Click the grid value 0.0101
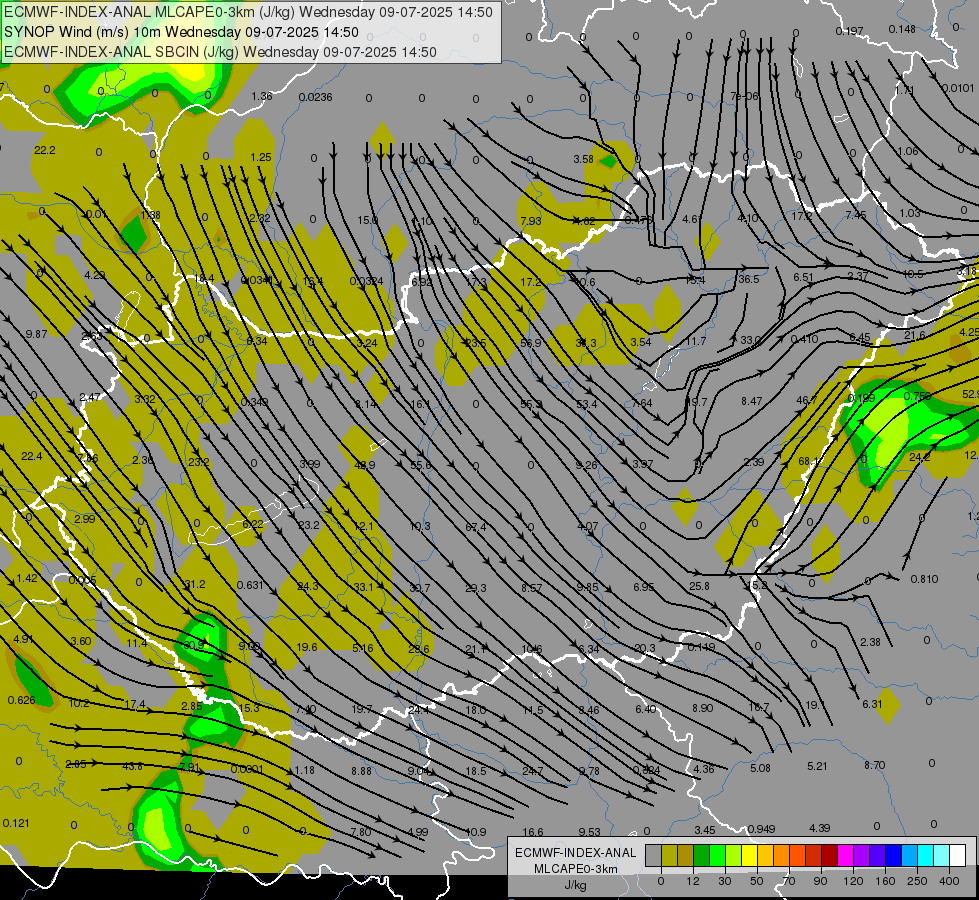The image size is (979, 900). tap(958, 88)
